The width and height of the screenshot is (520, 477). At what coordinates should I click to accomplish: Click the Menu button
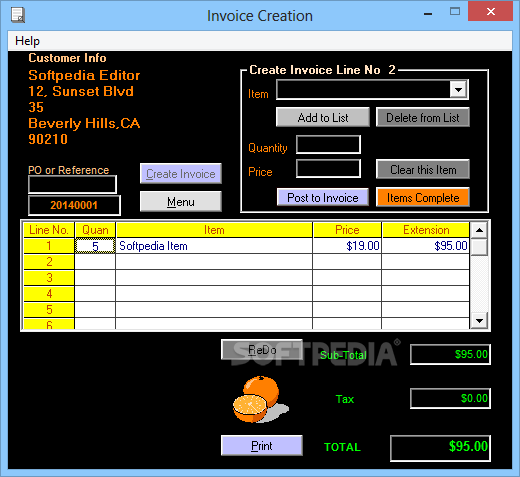point(181,201)
